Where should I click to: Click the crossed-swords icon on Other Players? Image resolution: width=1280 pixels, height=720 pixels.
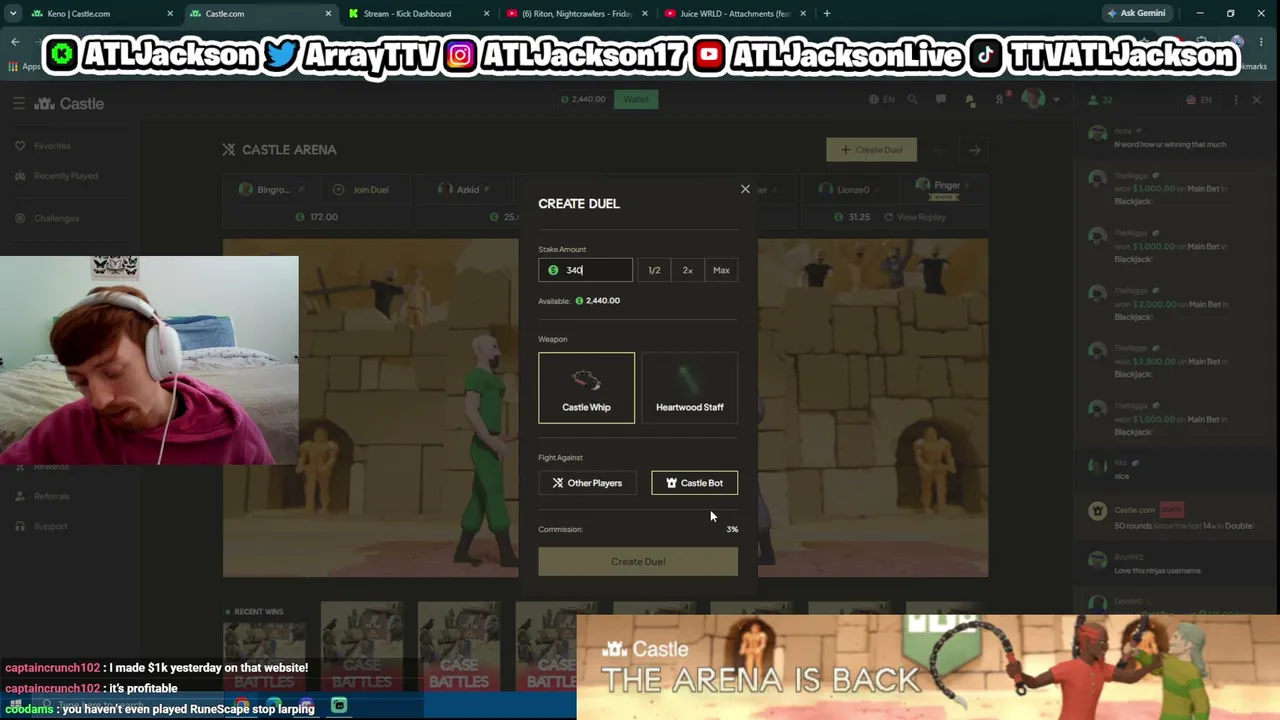tap(558, 483)
